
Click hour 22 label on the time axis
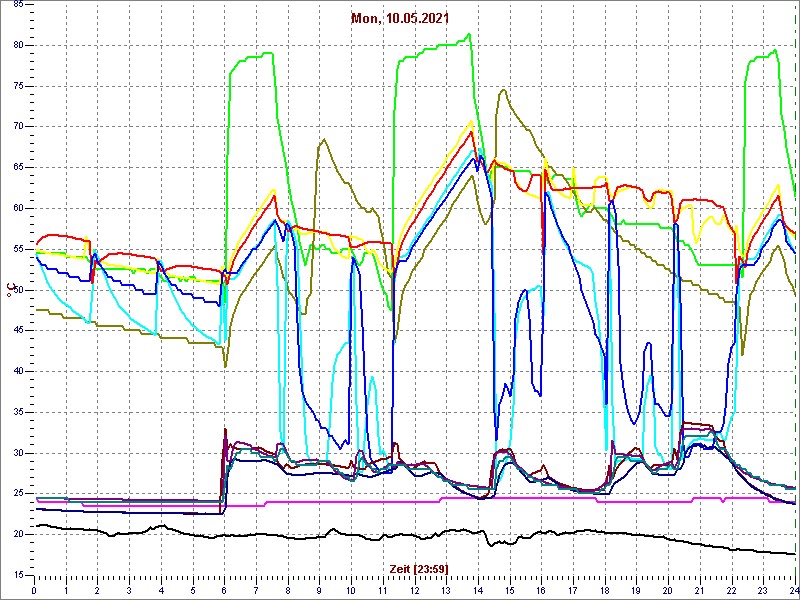[732, 590]
